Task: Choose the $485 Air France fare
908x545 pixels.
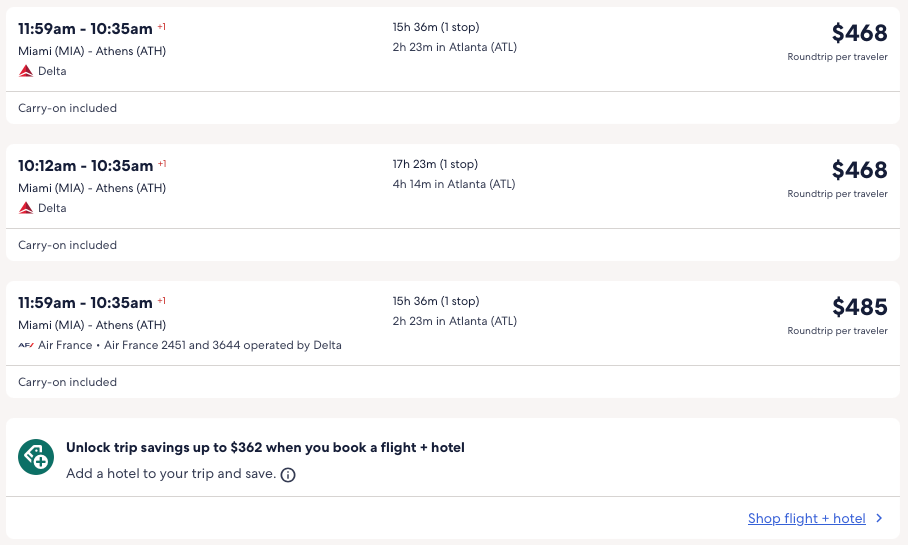Action: (859, 307)
